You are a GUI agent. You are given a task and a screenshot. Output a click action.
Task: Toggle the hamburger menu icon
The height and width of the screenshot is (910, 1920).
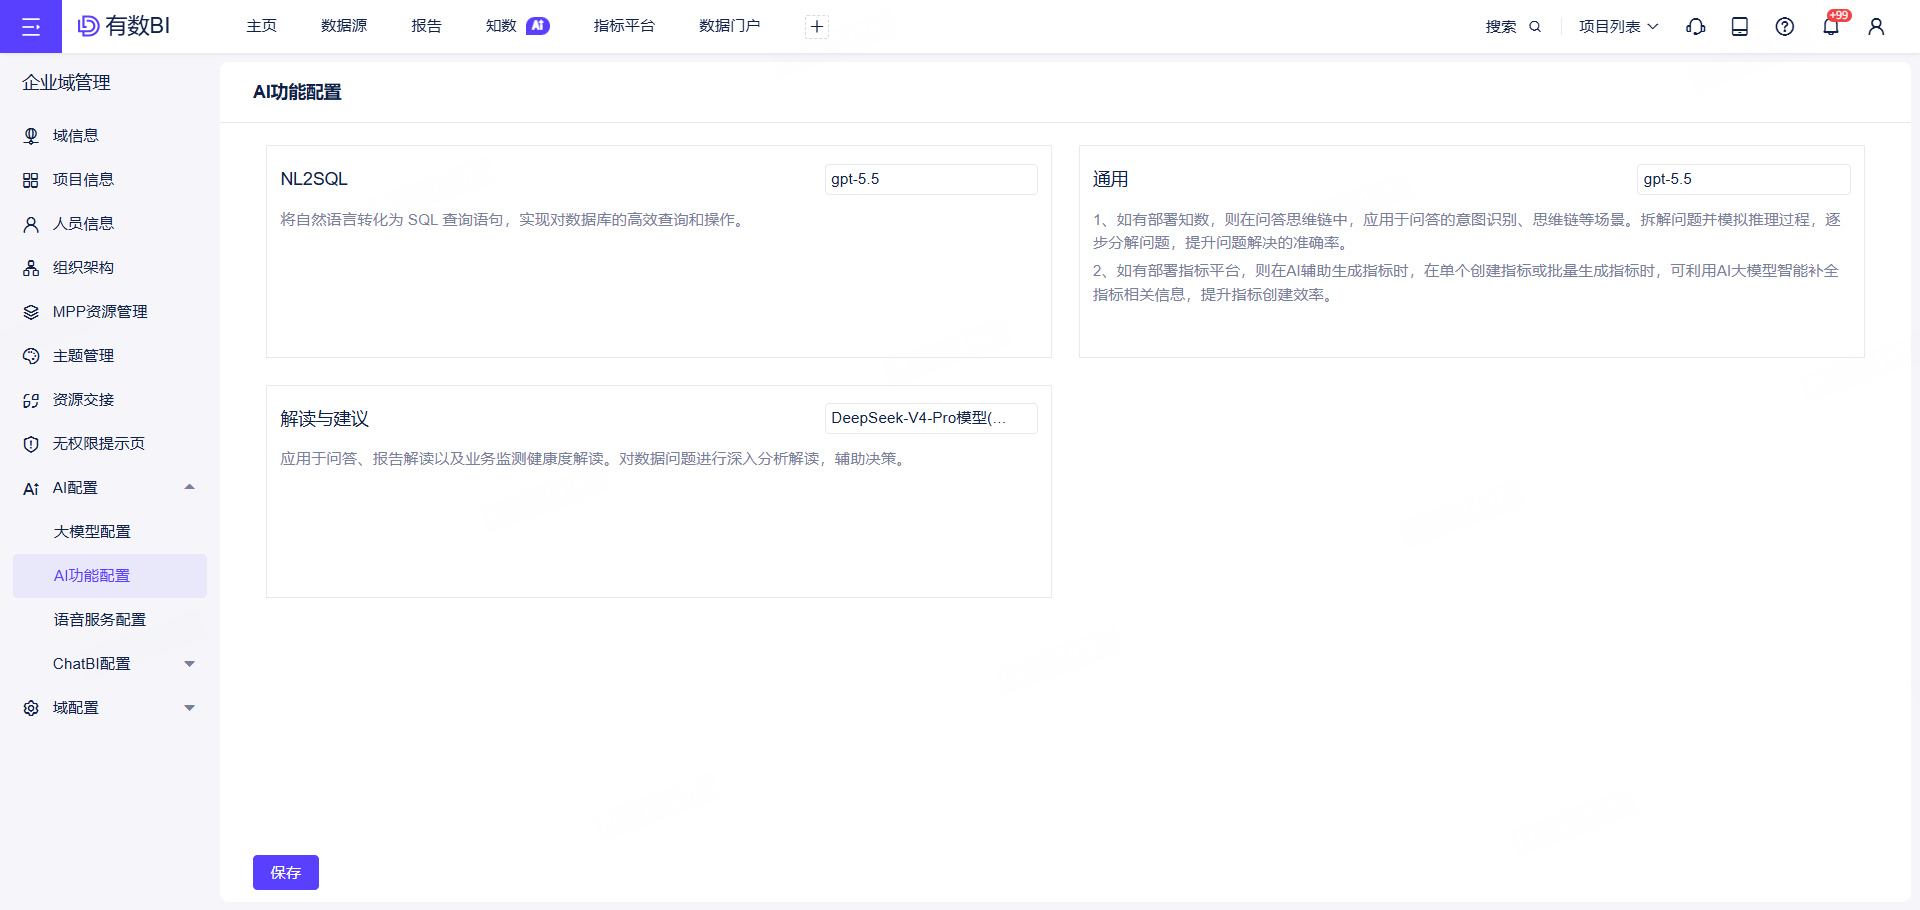pyautogui.click(x=31, y=27)
